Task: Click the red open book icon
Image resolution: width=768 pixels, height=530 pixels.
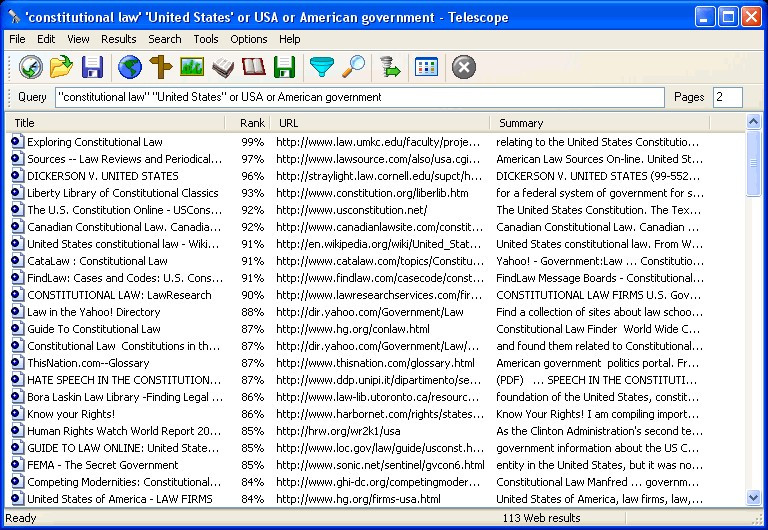Action: pos(254,67)
